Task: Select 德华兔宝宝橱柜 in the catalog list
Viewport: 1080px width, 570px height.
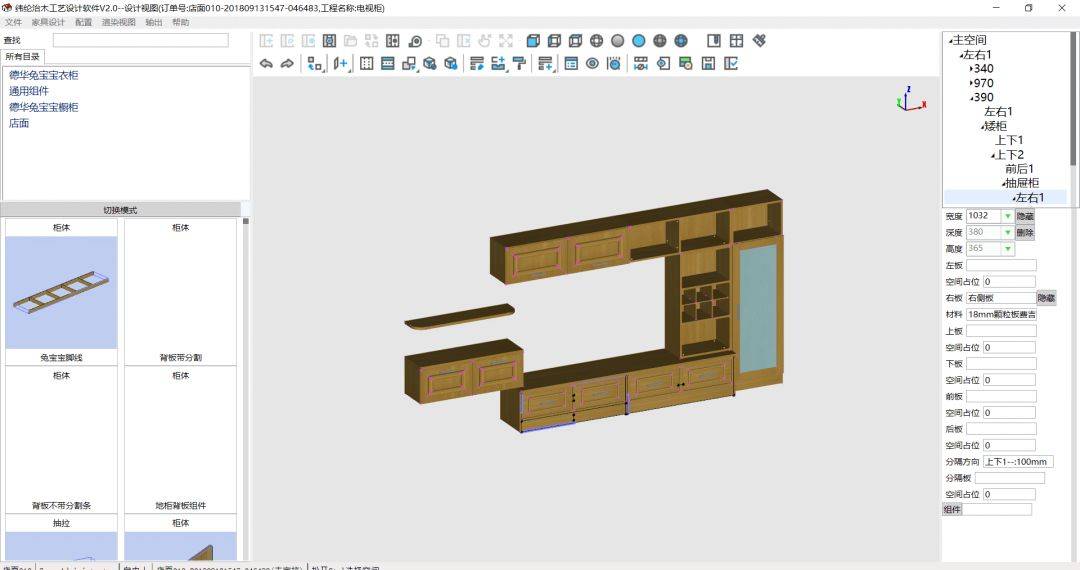Action: 44,107
